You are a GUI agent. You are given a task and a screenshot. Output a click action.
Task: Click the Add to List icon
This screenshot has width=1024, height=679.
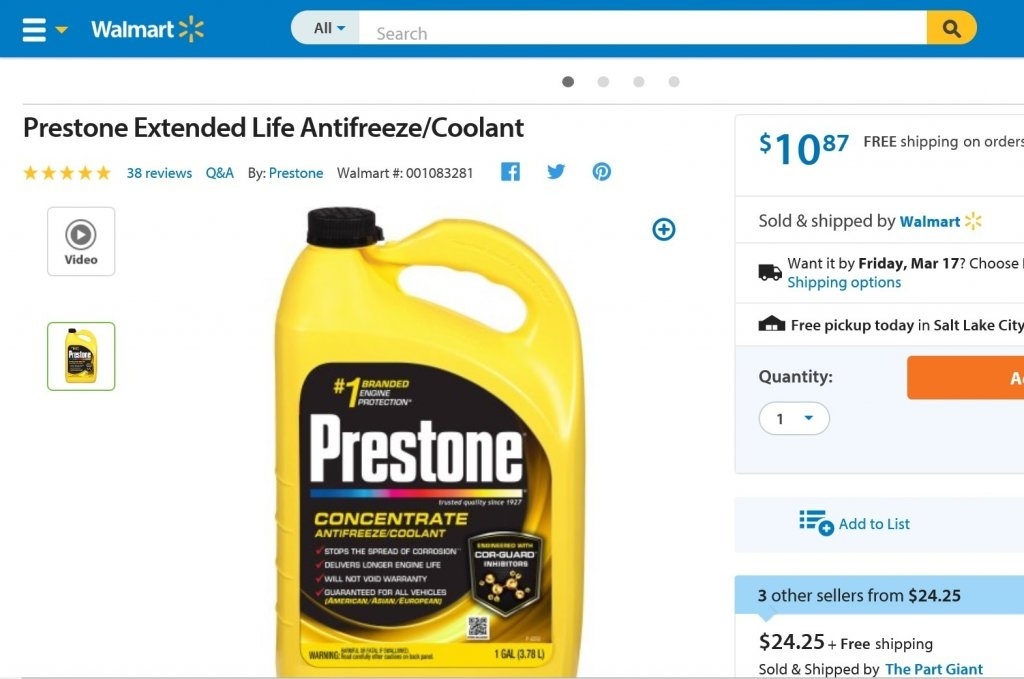(x=816, y=523)
